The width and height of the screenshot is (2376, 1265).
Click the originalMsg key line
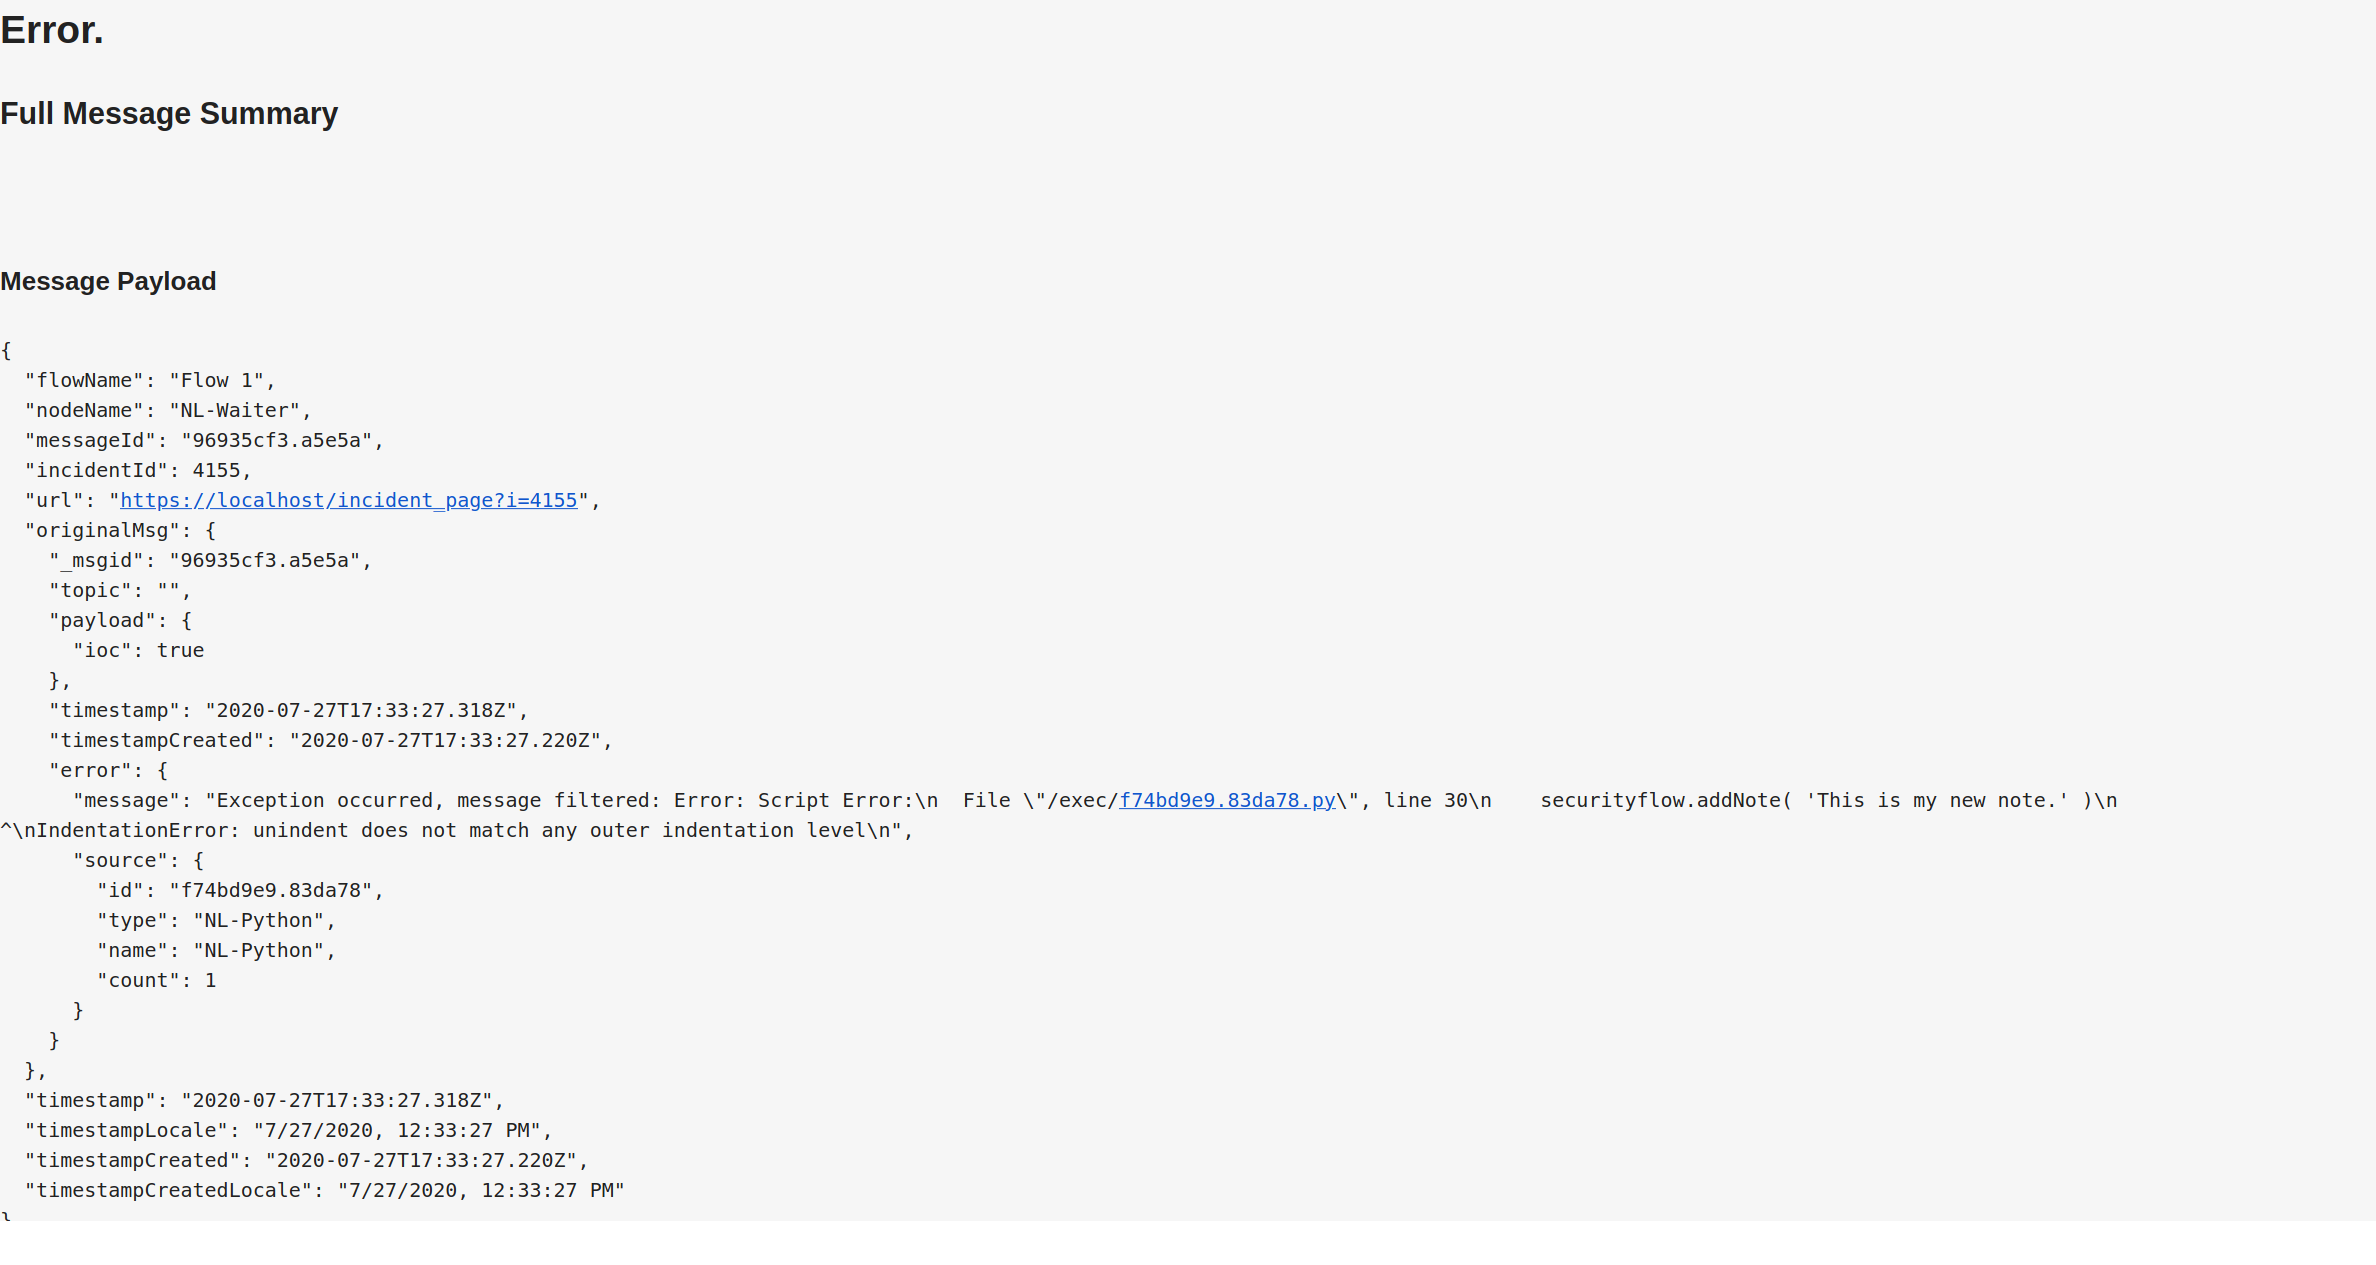tap(120, 530)
